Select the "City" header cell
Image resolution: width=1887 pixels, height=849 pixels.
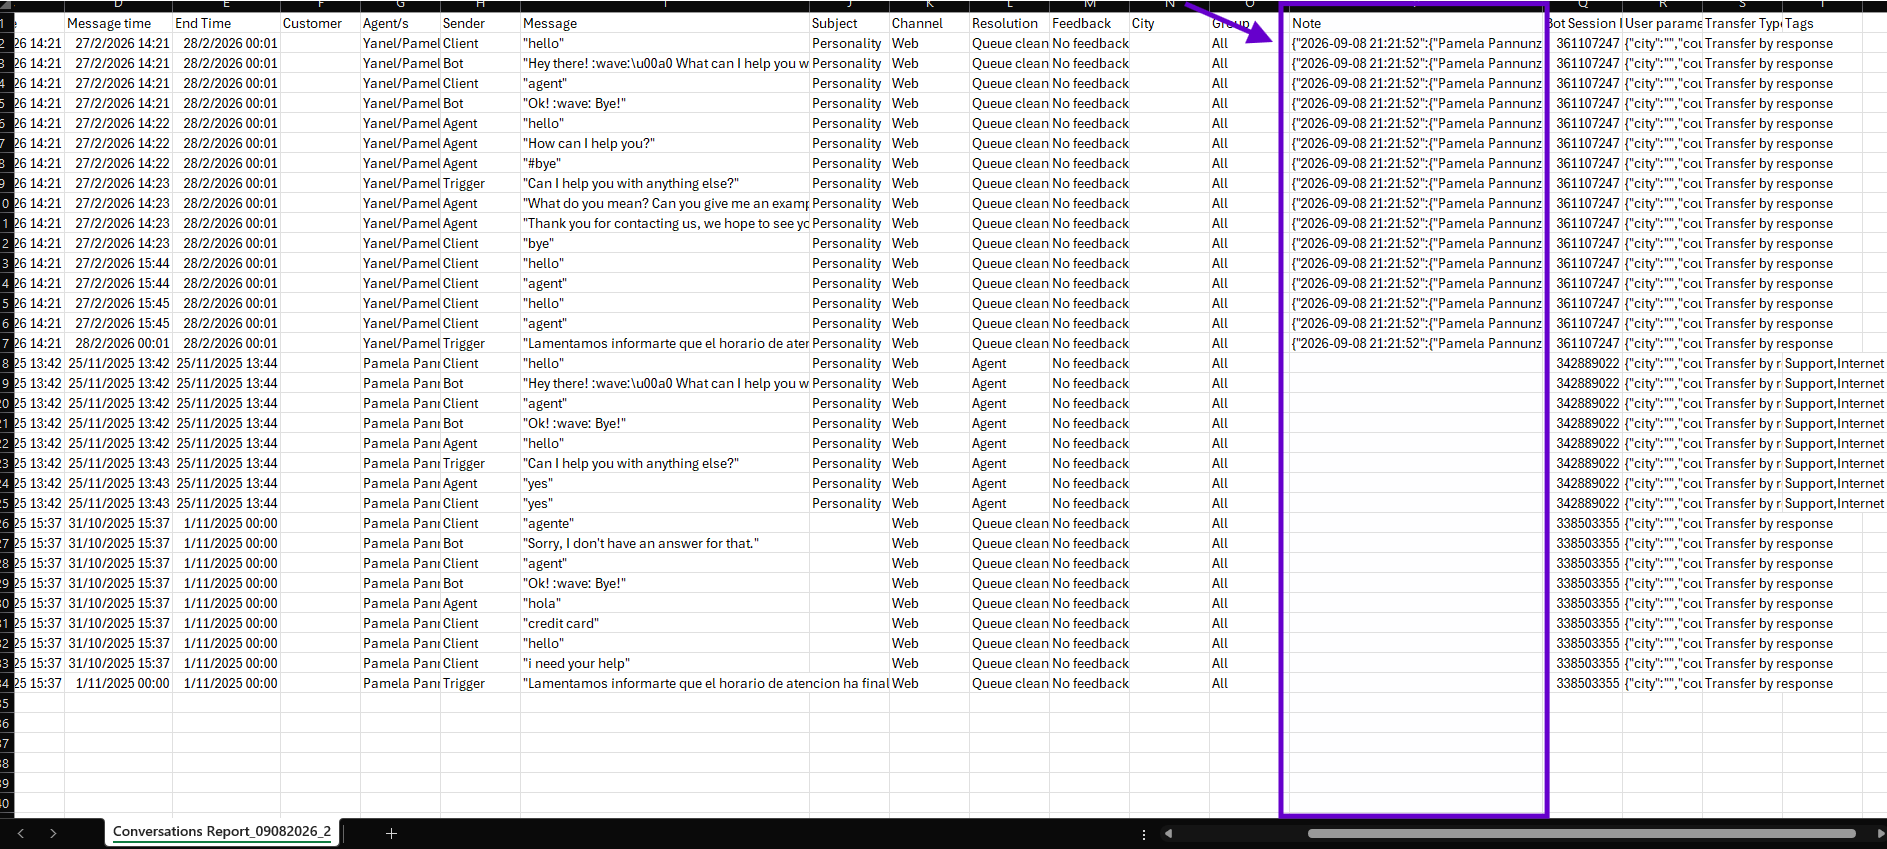[x=1169, y=23]
